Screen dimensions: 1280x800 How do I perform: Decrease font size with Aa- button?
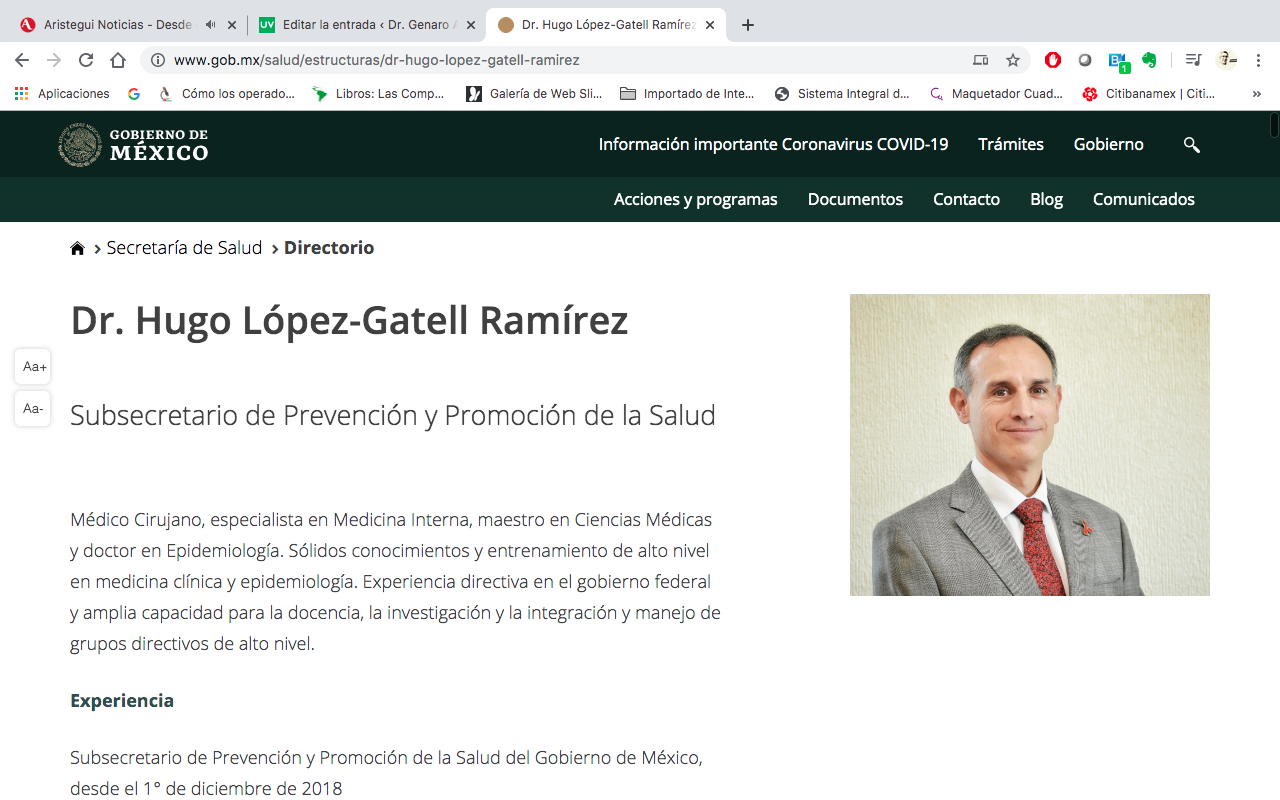point(34,409)
